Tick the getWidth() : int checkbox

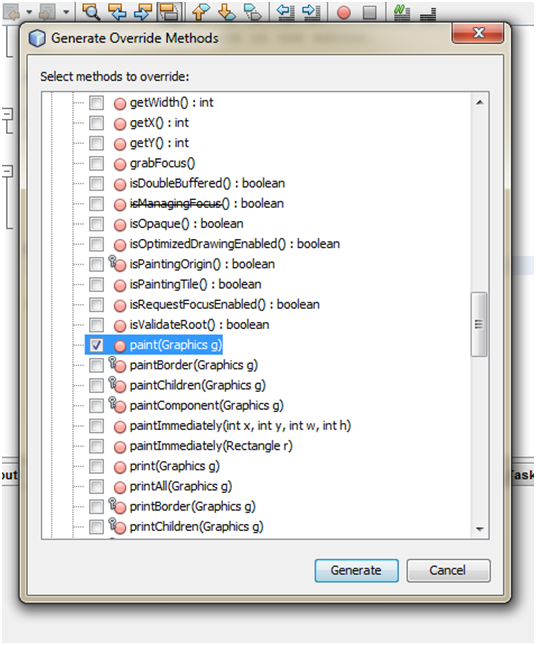click(x=96, y=102)
